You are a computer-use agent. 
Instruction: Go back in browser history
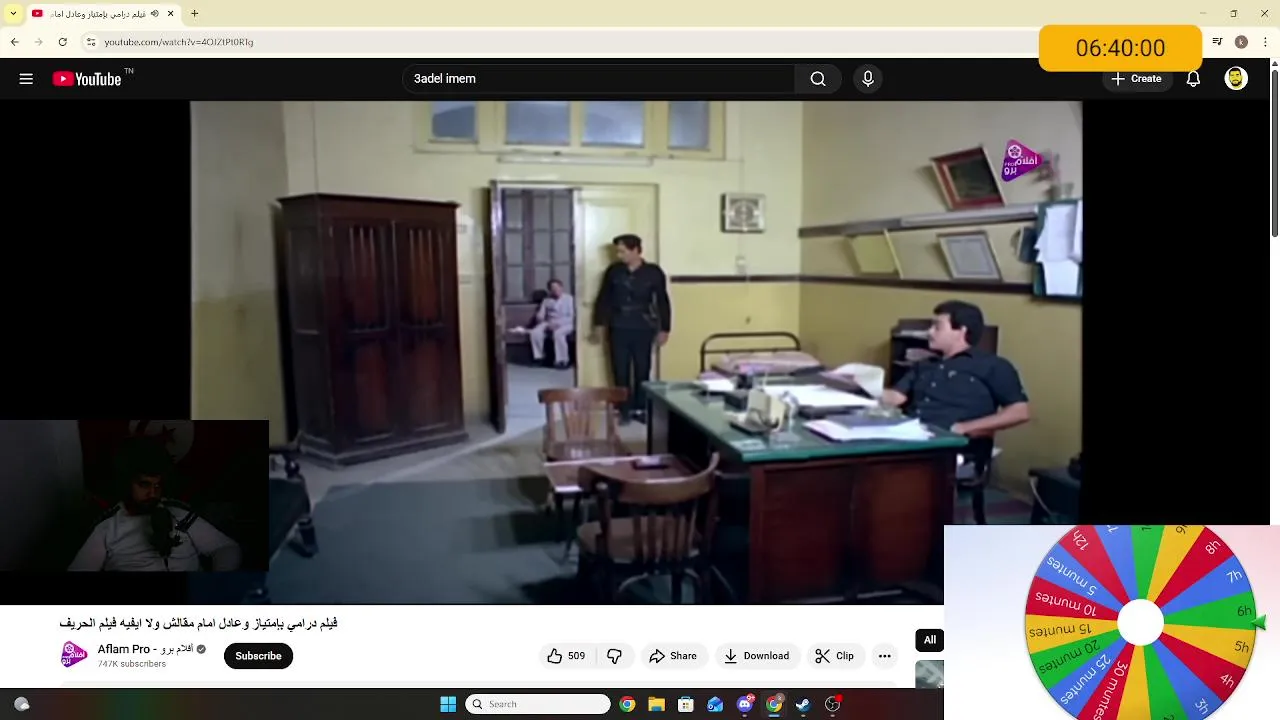point(14,42)
